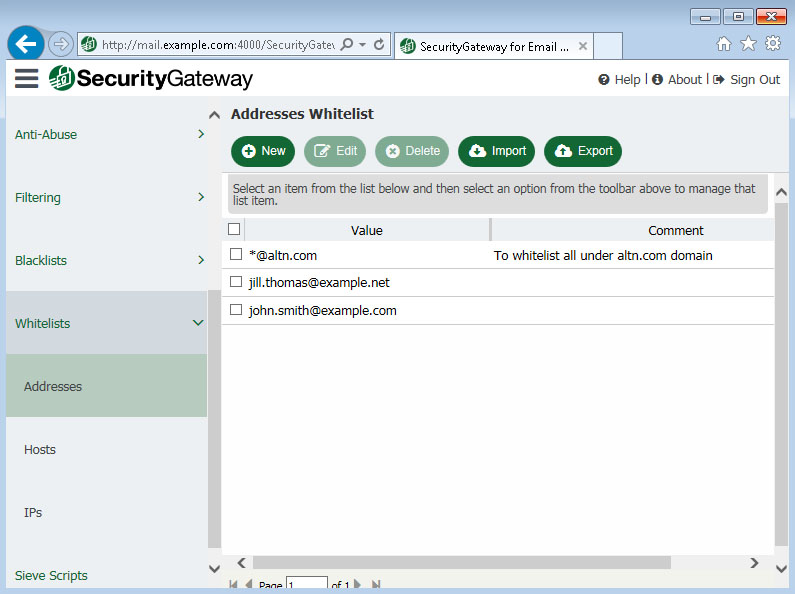Collapse the Whitelists menu chevron
Viewport: 795px width, 594px height.
(x=198, y=323)
